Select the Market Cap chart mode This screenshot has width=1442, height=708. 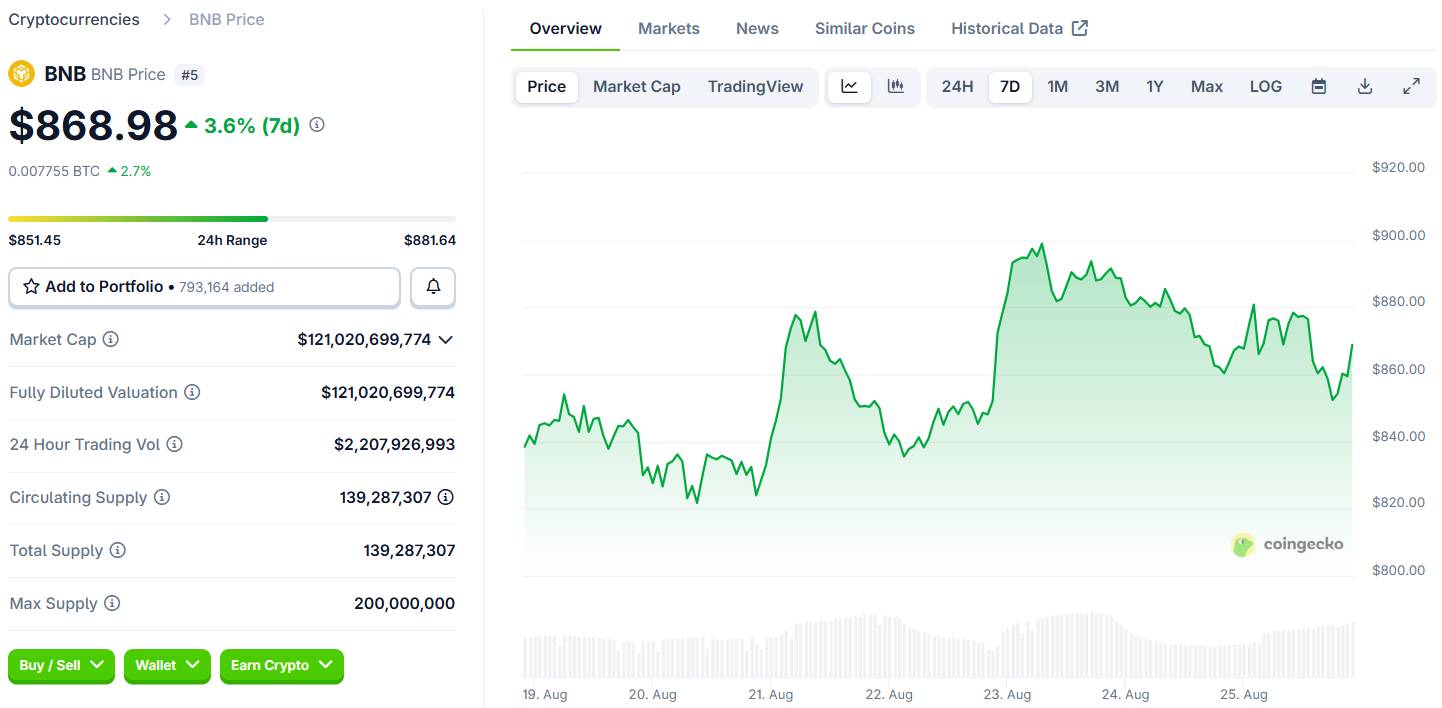(x=637, y=87)
